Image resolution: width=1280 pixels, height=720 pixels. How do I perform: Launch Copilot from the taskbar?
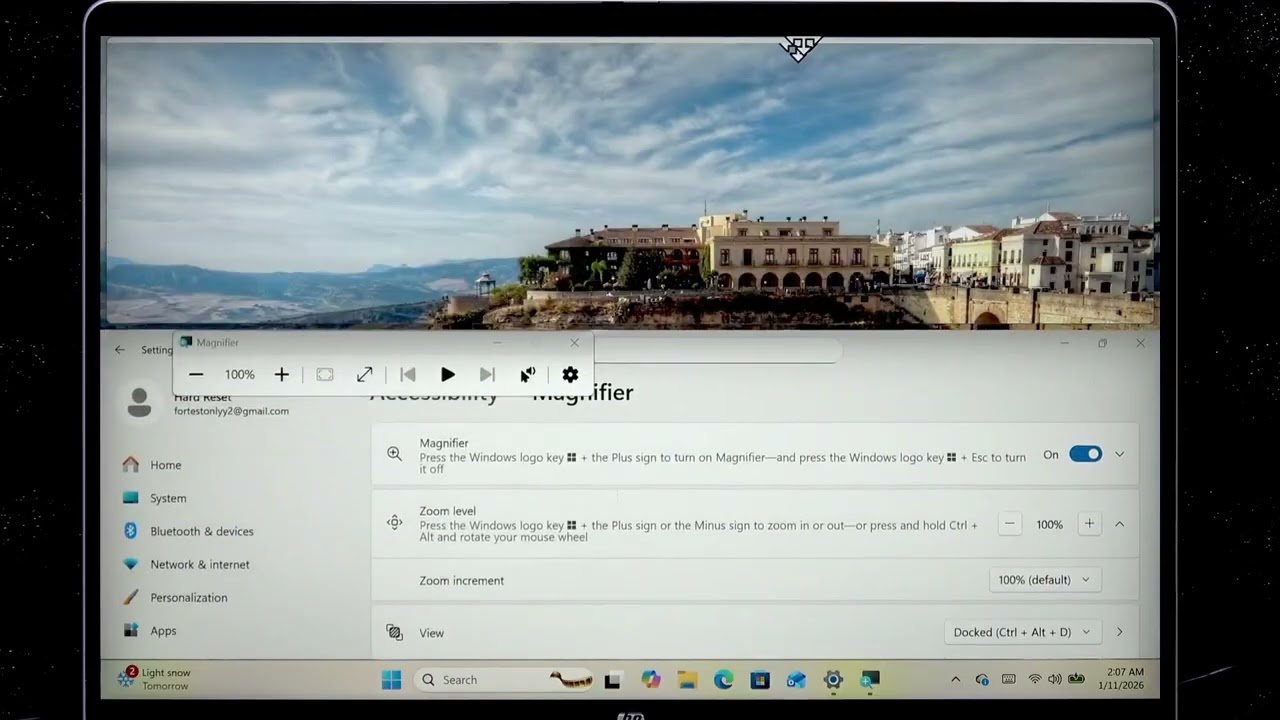click(x=651, y=680)
